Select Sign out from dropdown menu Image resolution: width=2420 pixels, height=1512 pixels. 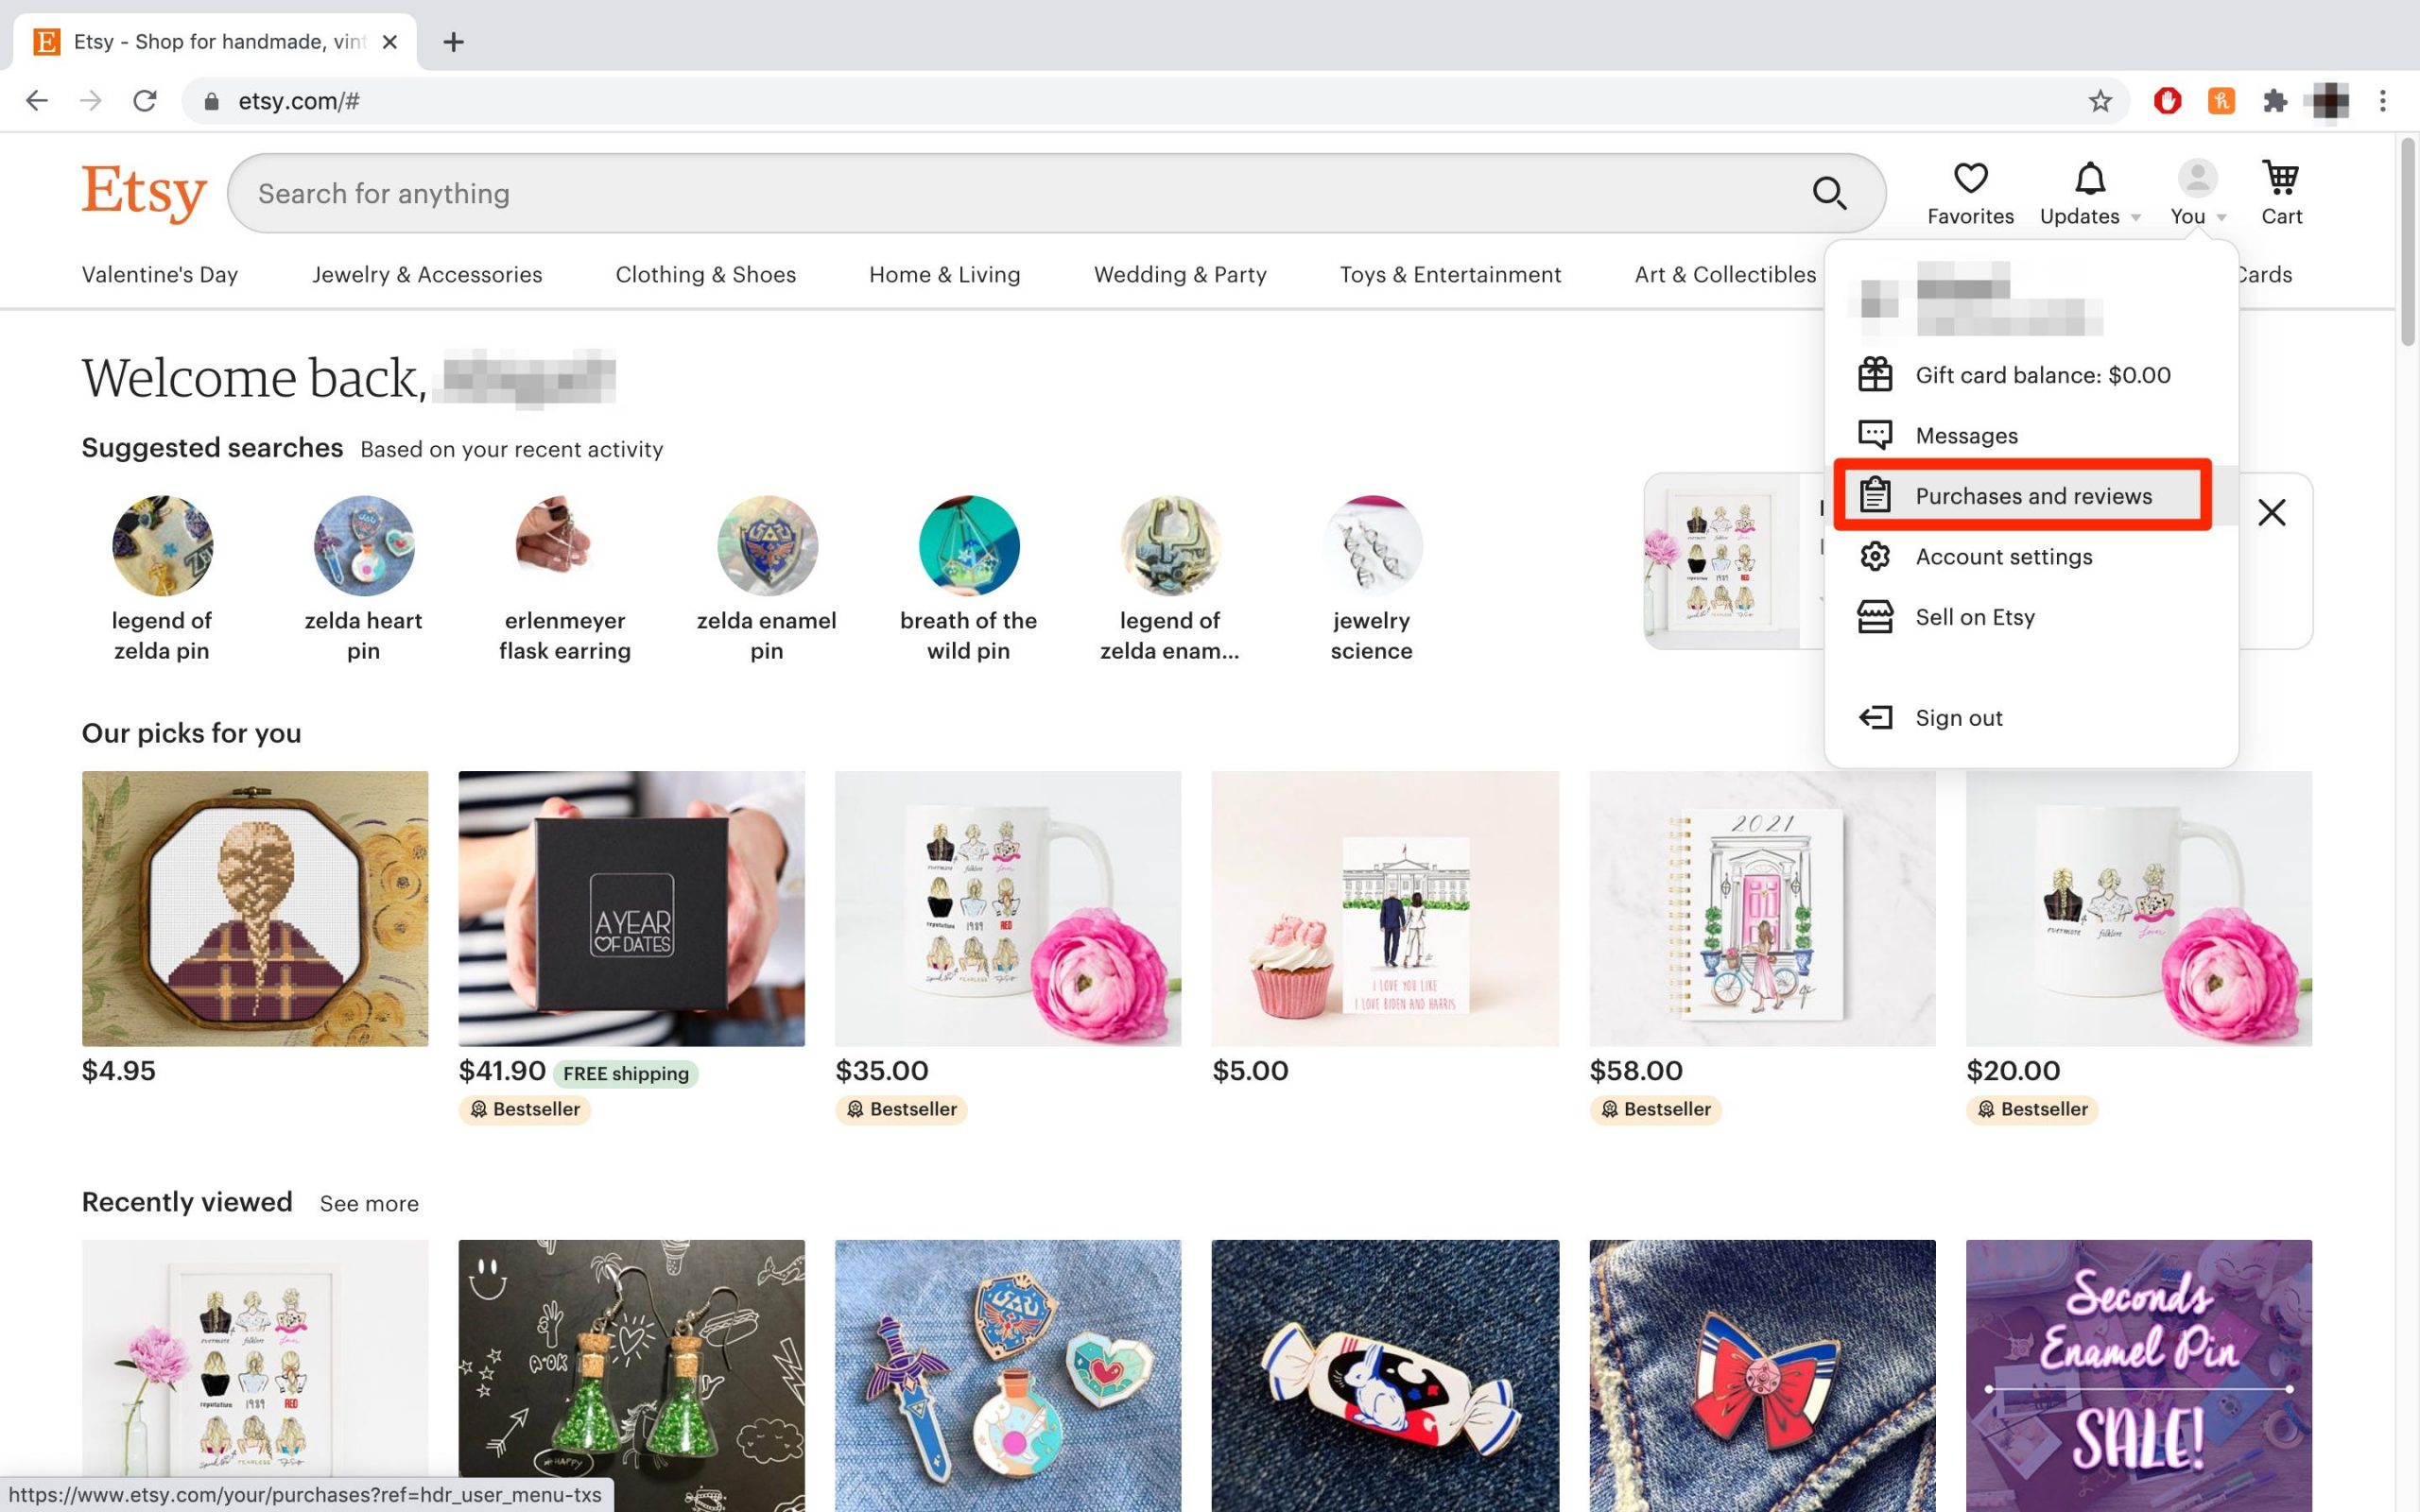[1957, 716]
